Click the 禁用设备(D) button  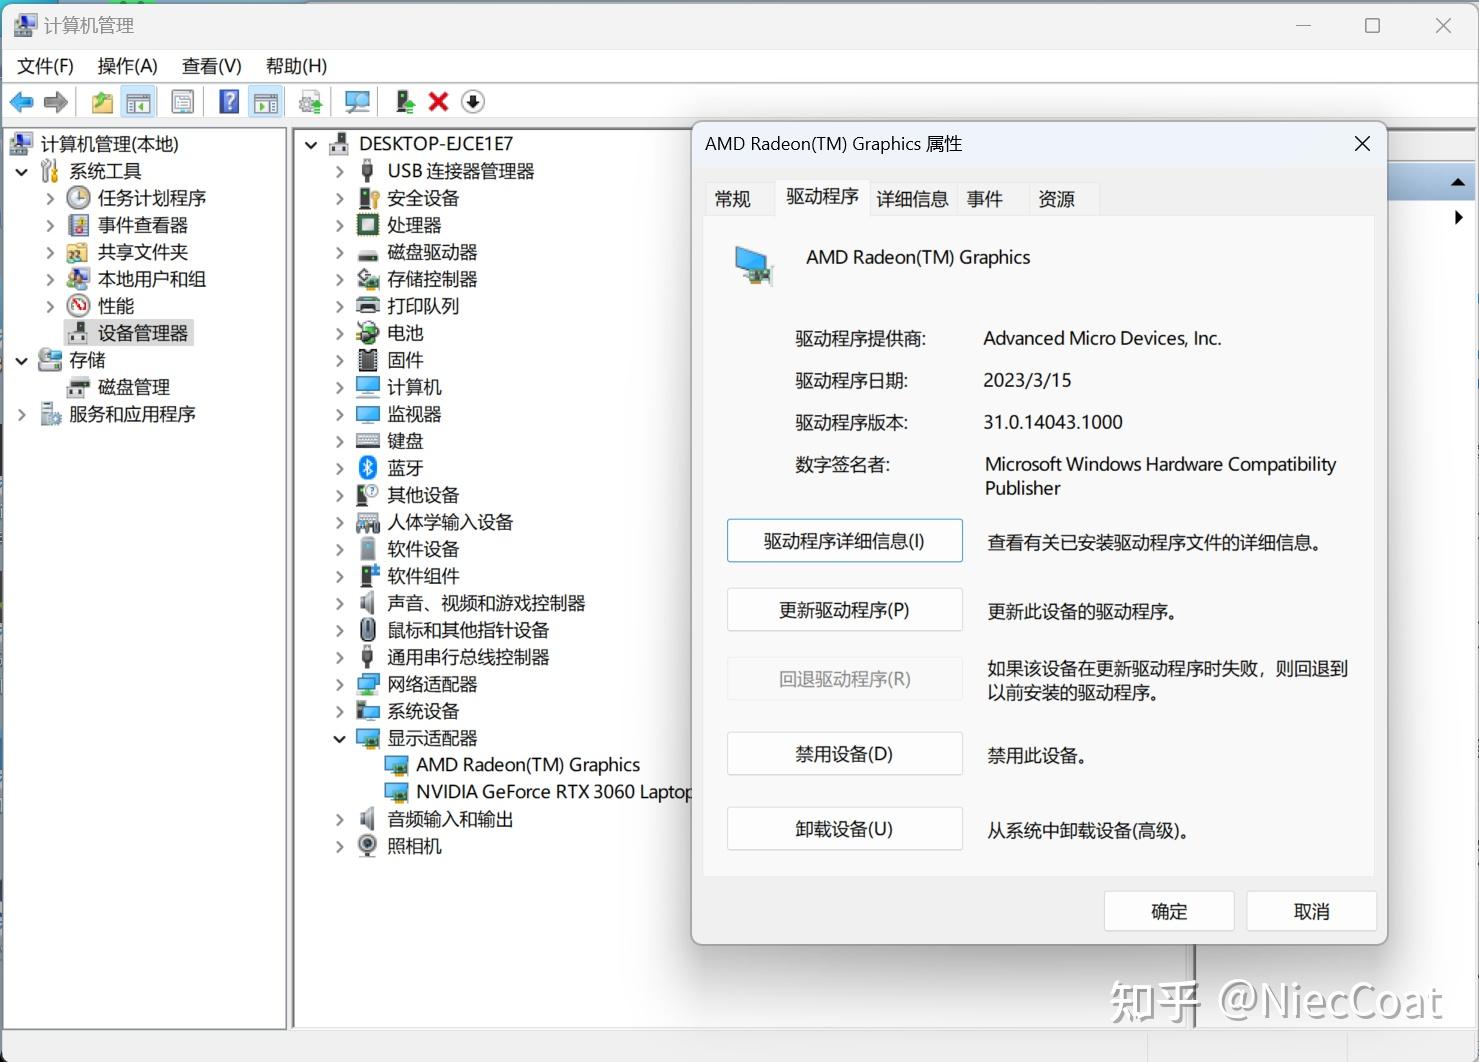844,753
